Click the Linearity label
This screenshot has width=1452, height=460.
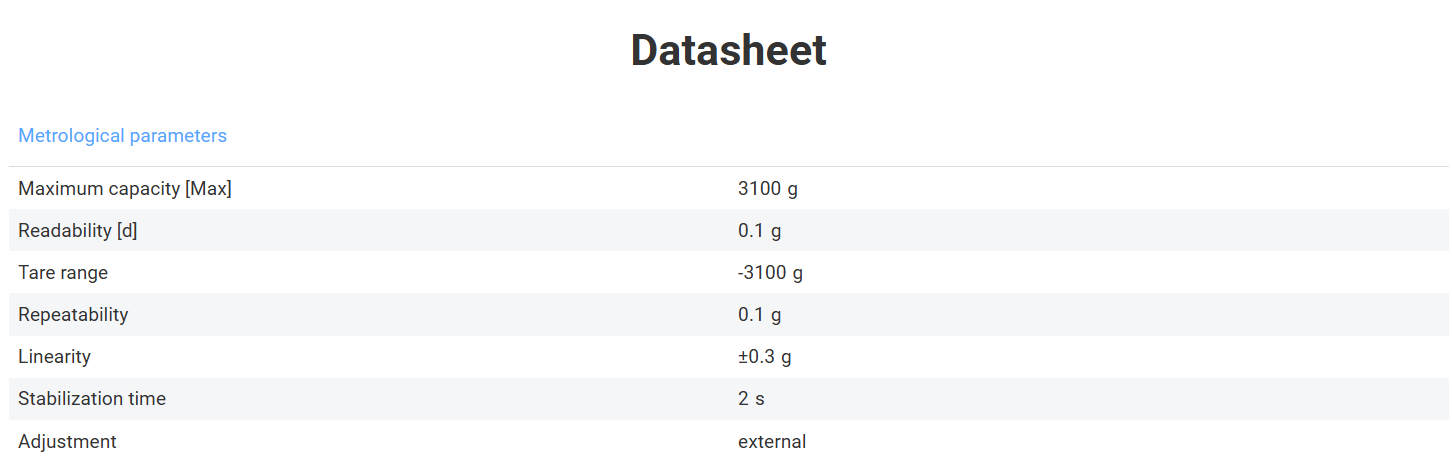(54, 357)
